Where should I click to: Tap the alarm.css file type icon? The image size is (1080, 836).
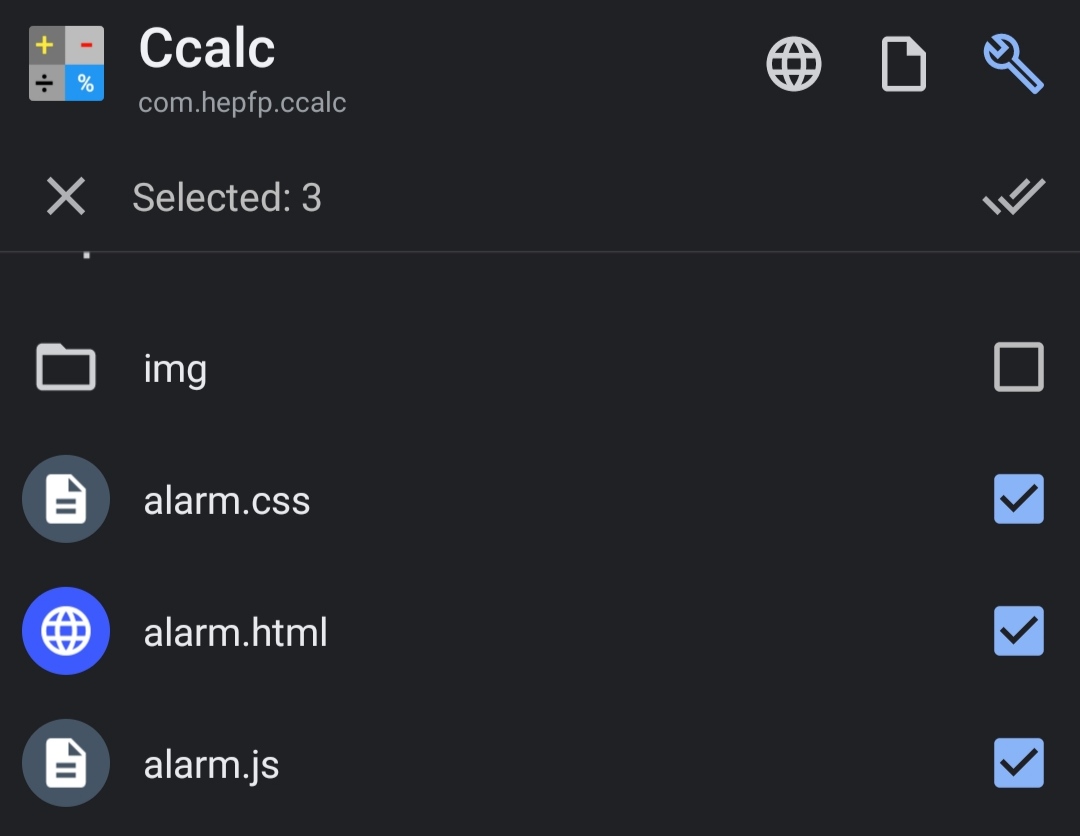(x=65, y=499)
